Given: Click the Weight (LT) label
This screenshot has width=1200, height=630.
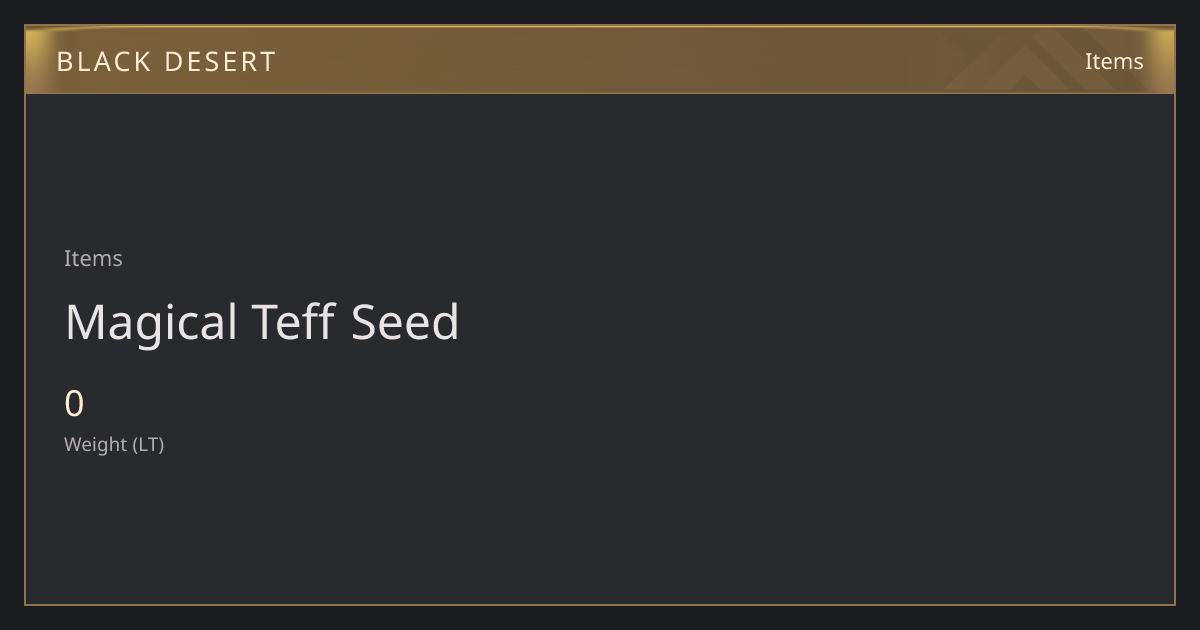Looking at the screenshot, I should tap(114, 444).
